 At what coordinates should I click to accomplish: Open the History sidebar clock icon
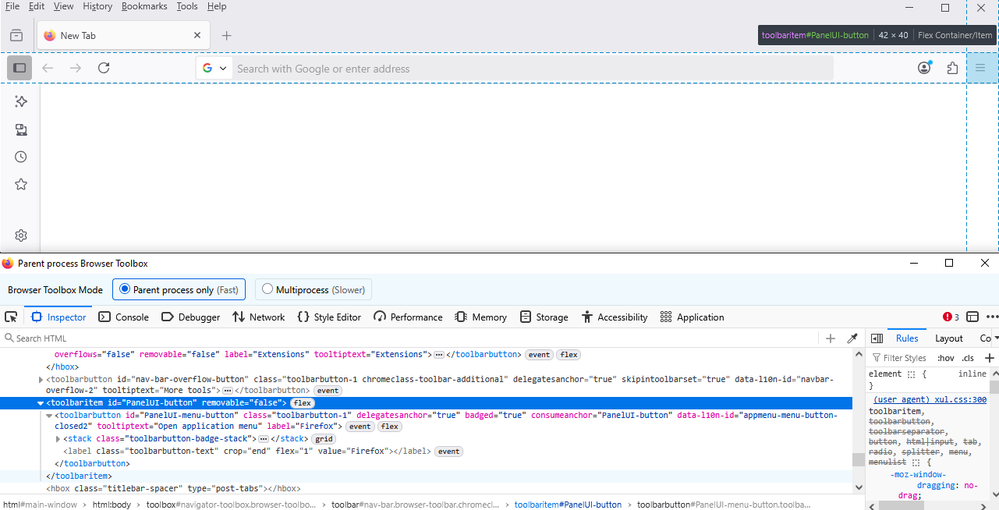[x=21, y=157]
